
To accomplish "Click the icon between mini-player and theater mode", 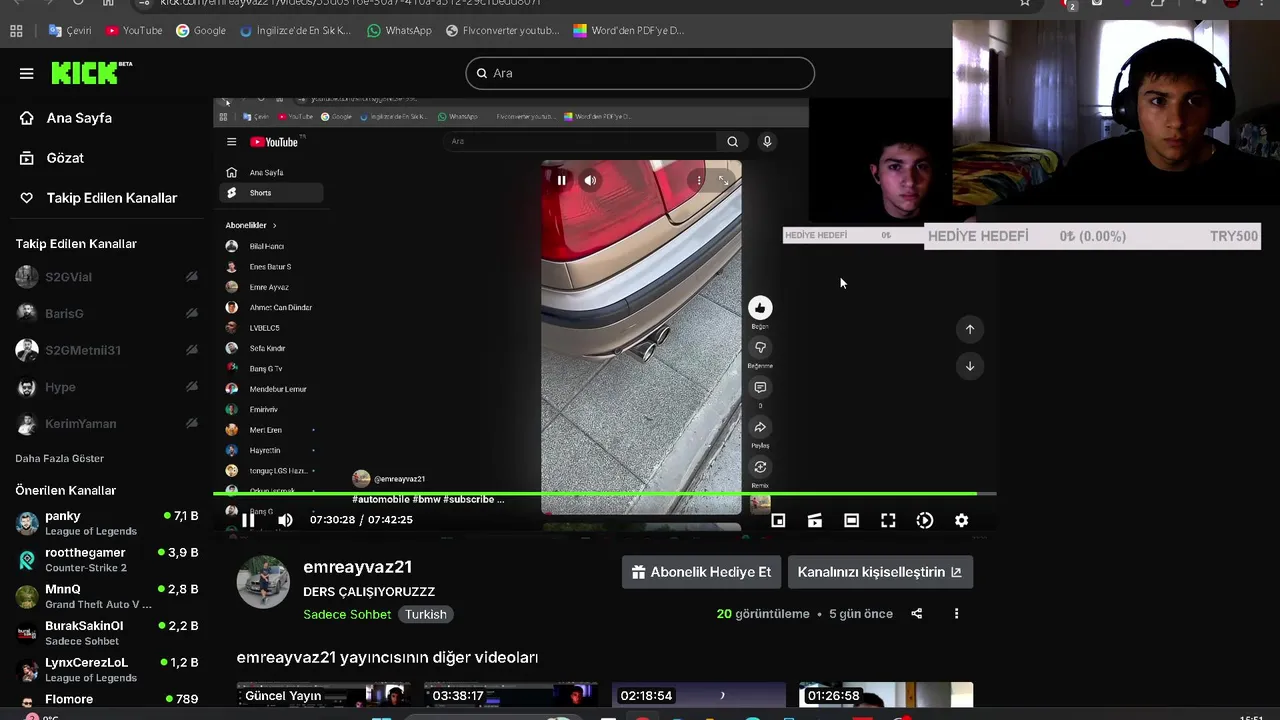I will (815, 520).
